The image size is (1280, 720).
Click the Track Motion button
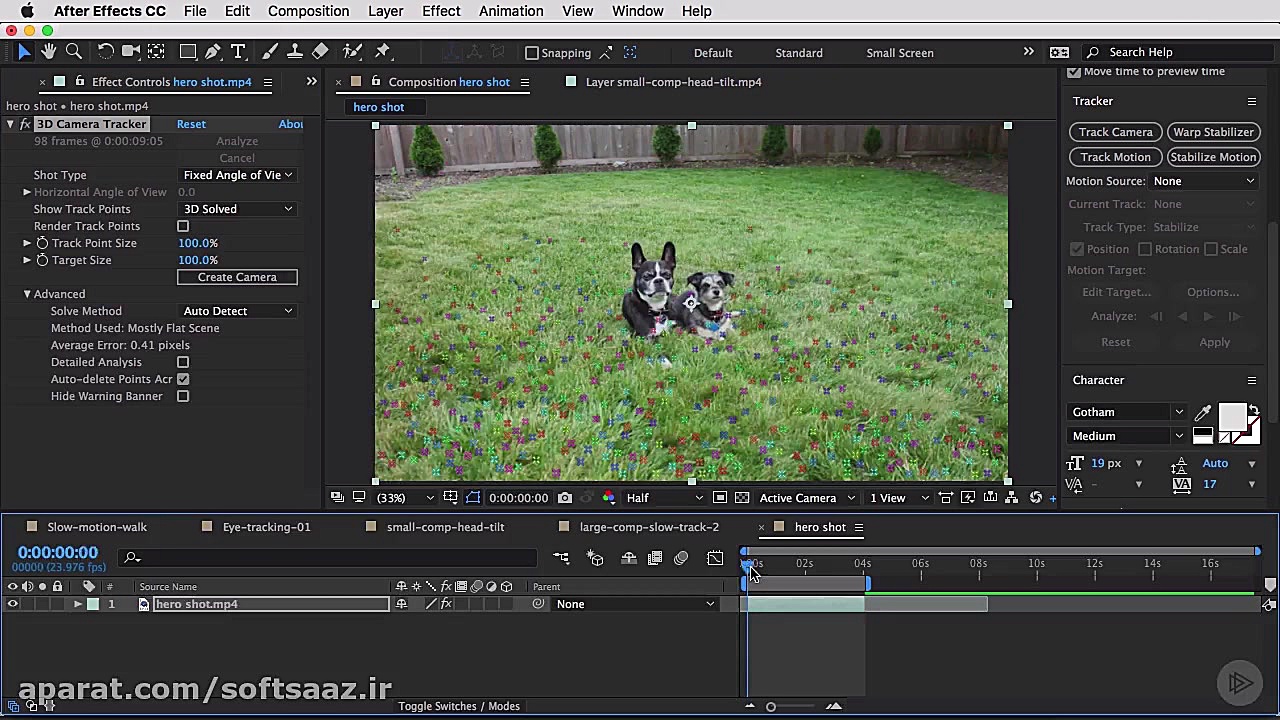point(1115,157)
